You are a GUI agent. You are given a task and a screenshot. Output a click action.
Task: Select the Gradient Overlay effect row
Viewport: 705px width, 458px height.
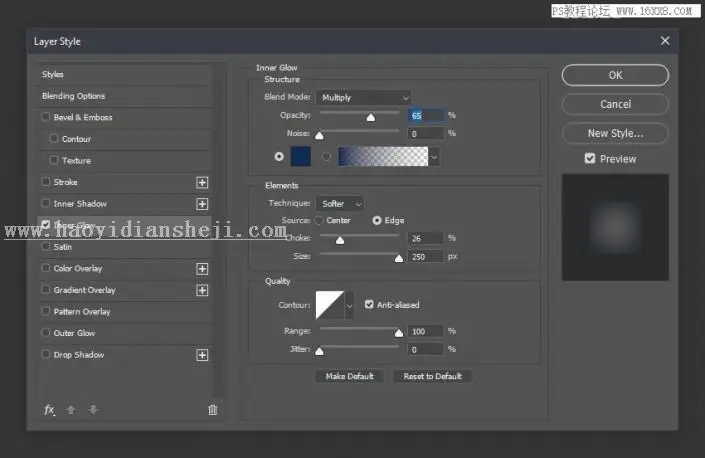[125, 290]
